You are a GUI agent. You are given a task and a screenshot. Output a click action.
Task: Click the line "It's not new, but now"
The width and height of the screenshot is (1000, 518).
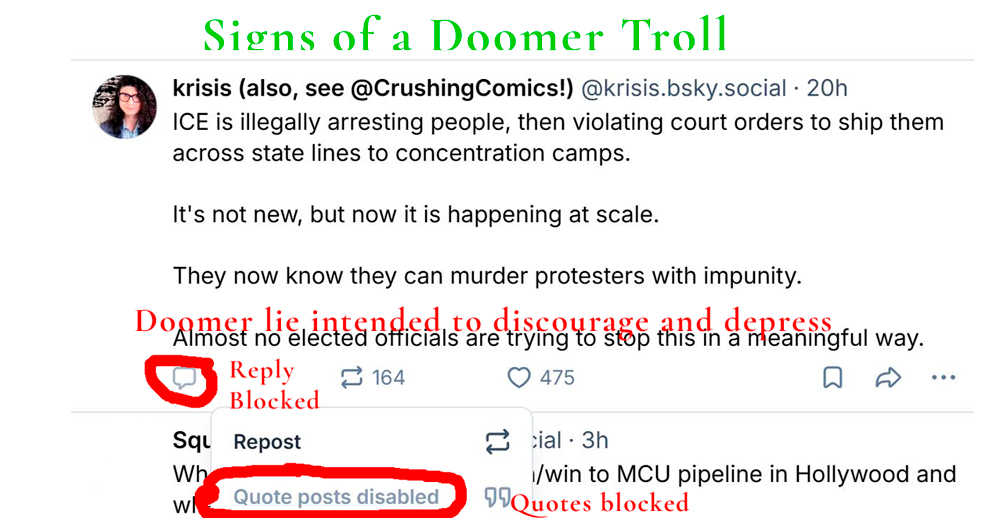(416, 215)
